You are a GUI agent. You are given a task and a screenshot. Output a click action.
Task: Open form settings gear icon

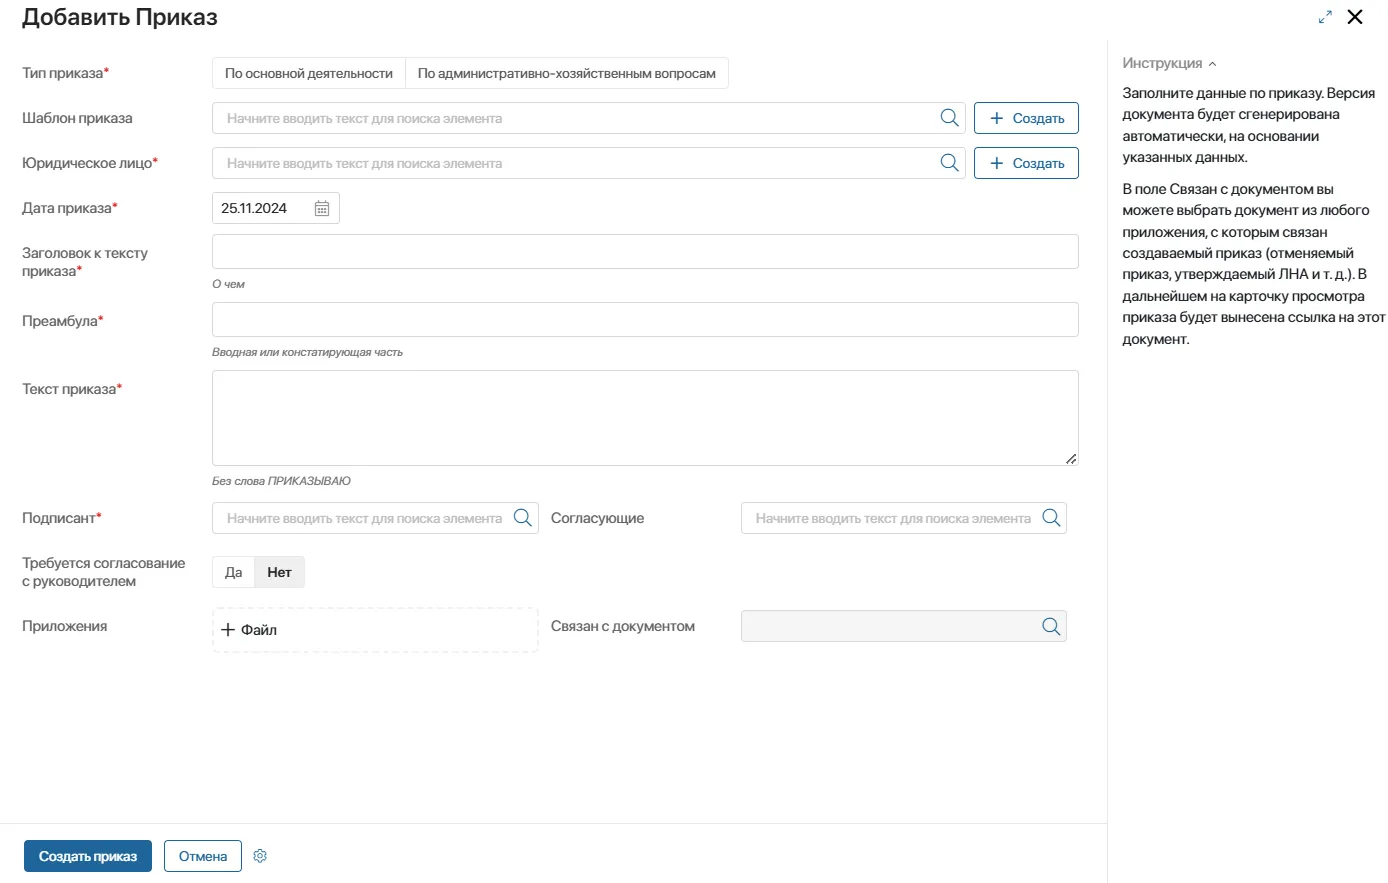(260, 856)
